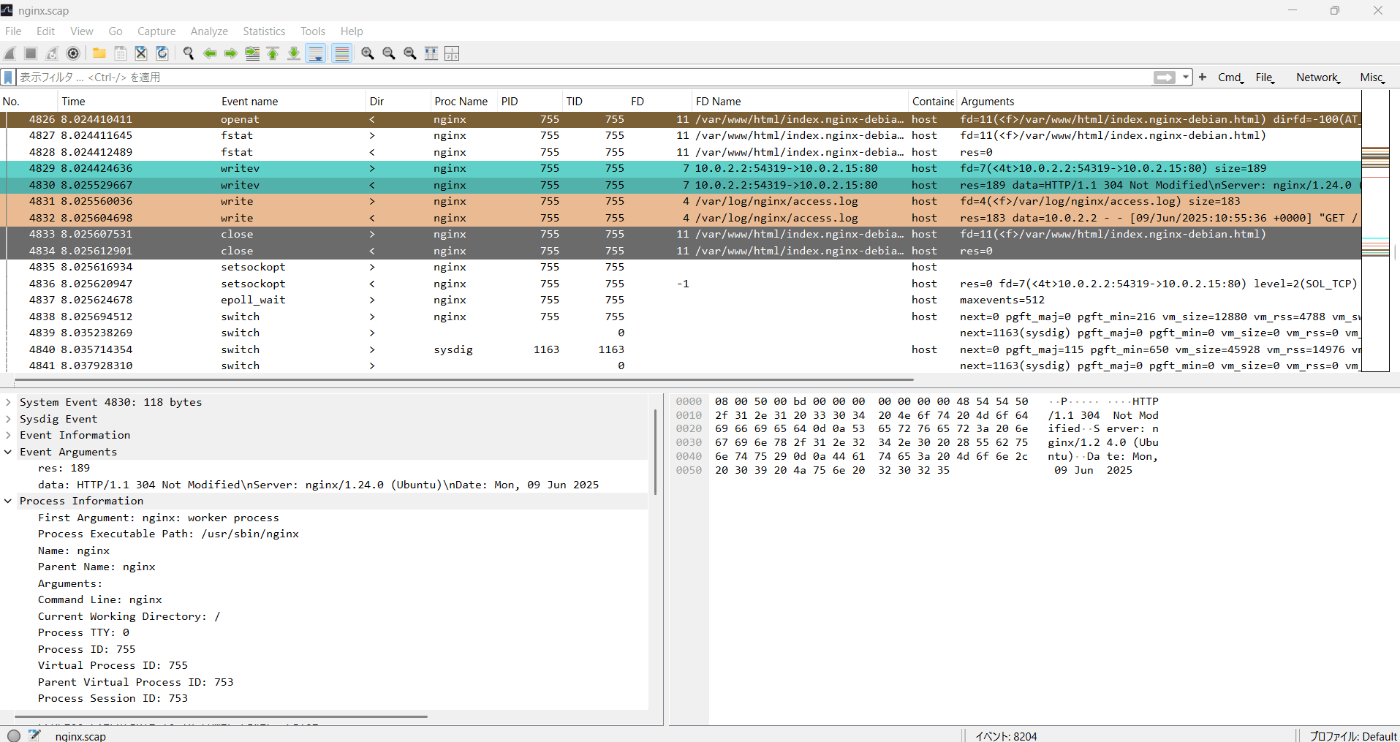Restart the current capture
The image size is (1400, 742).
[53, 53]
